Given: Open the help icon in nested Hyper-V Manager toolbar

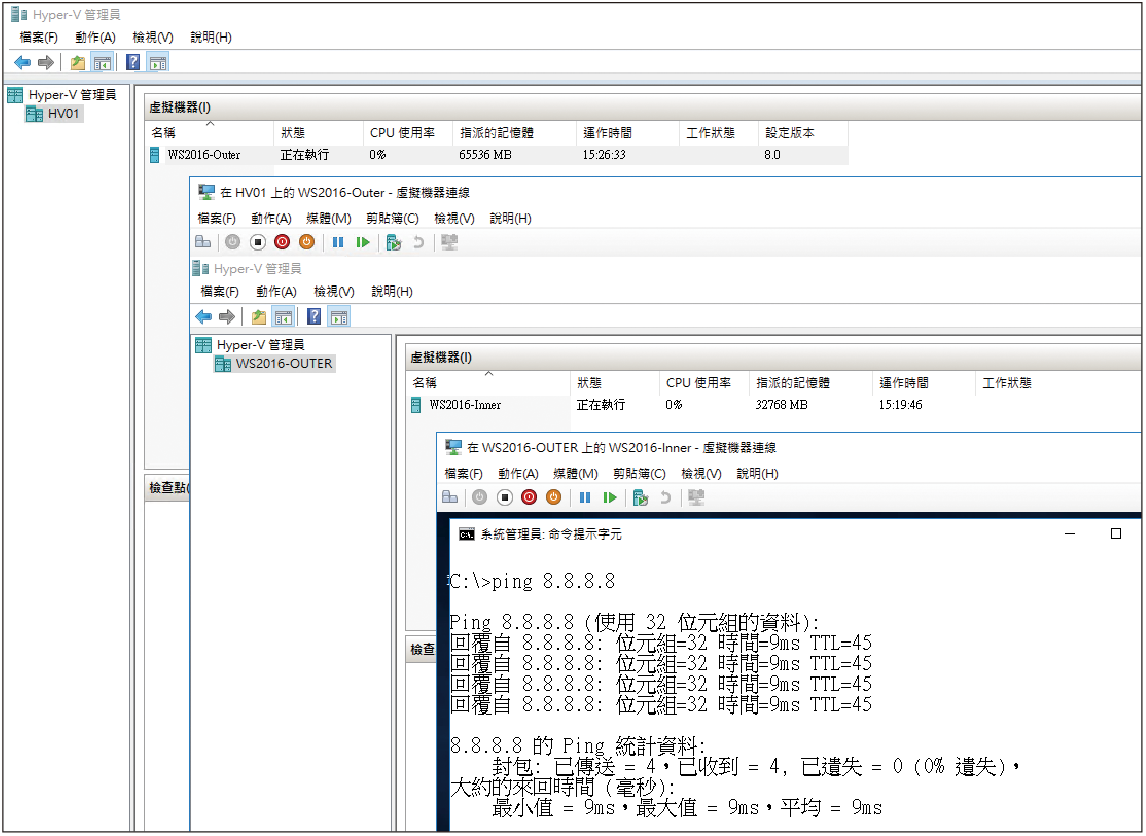Looking at the screenshot, I should (x=314, y=316).
